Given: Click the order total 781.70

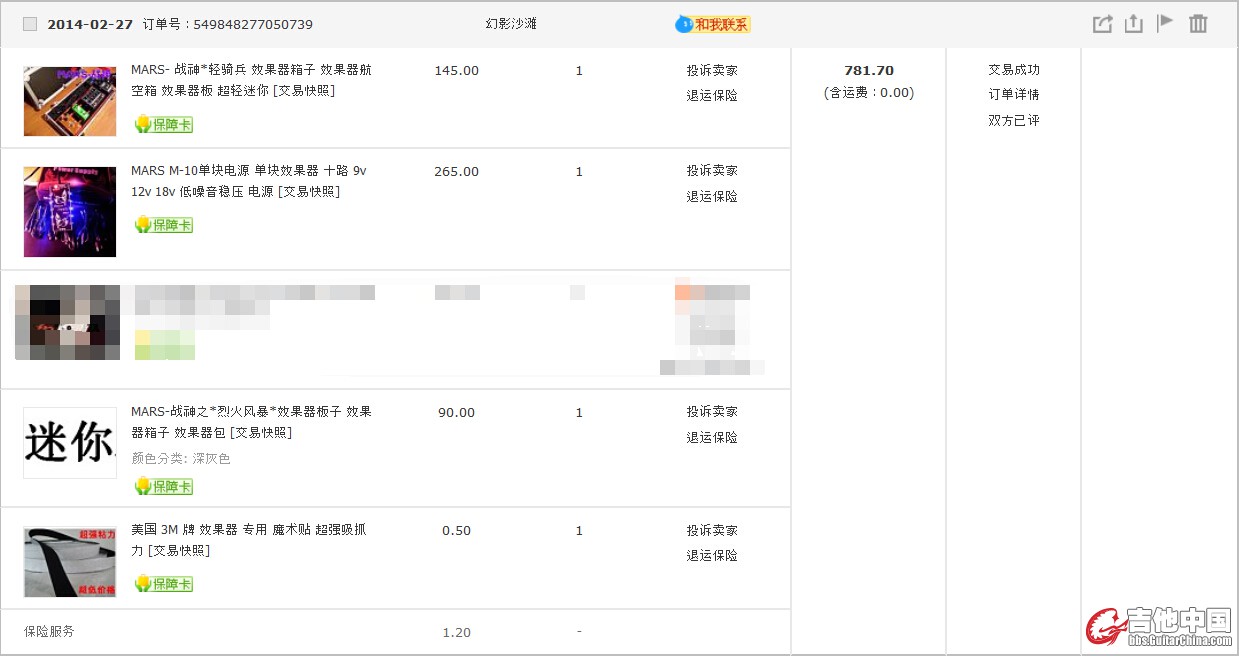Looking at the screenshot, I should [x=869, y=71].
